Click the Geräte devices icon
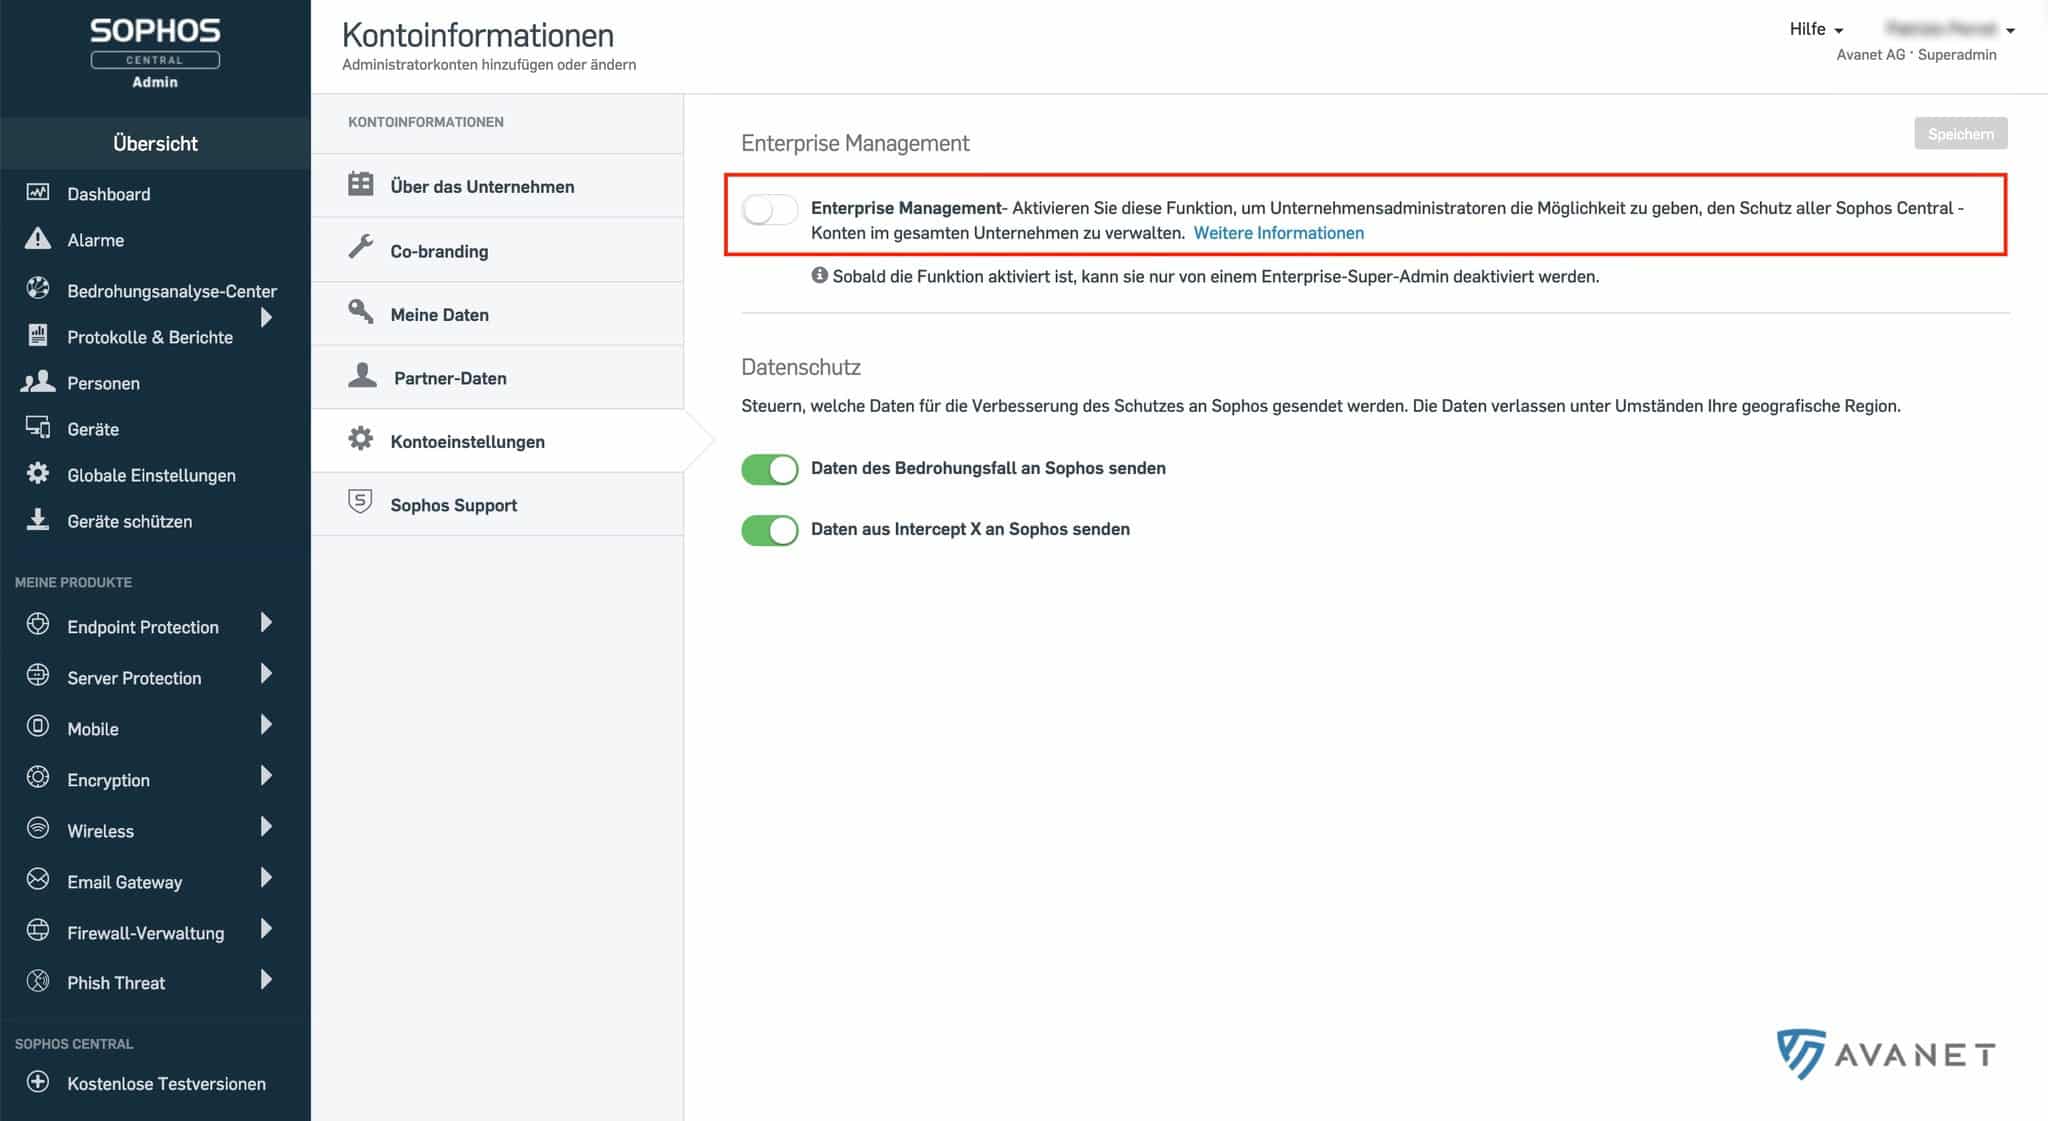The width and height of the screenshot is (2048, 1121). click(38, 427)
